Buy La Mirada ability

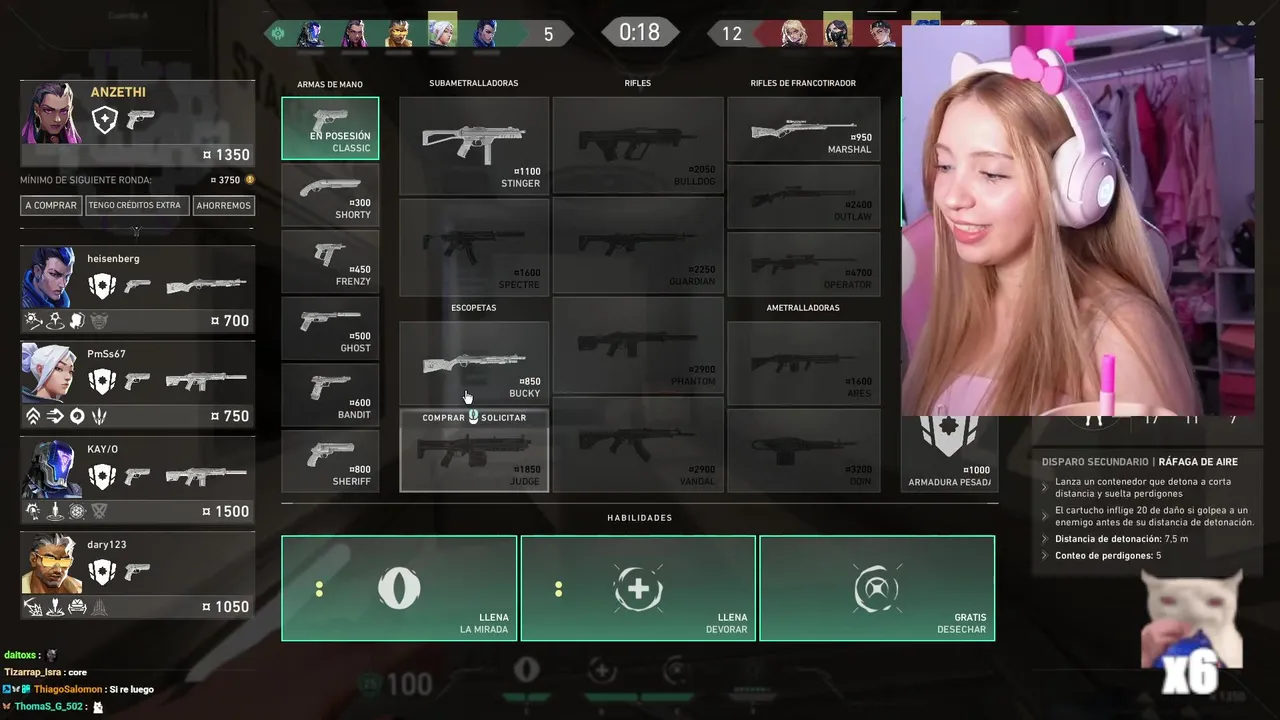(399, 588)
